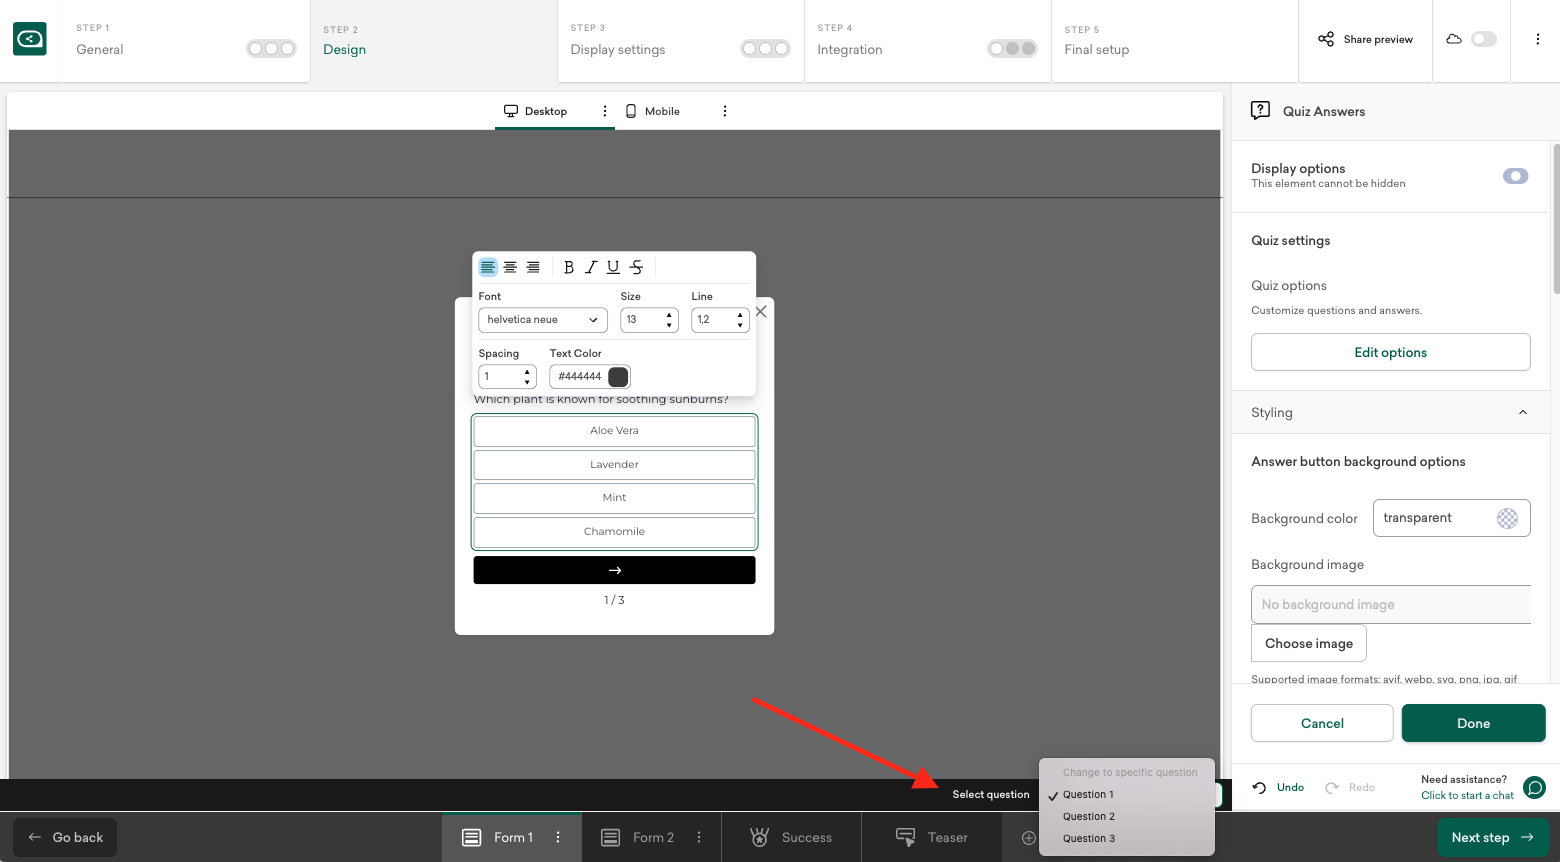Select Question 2 in dropdown
Viewport: 1560px width, 862px height.
coord(1089,817)
